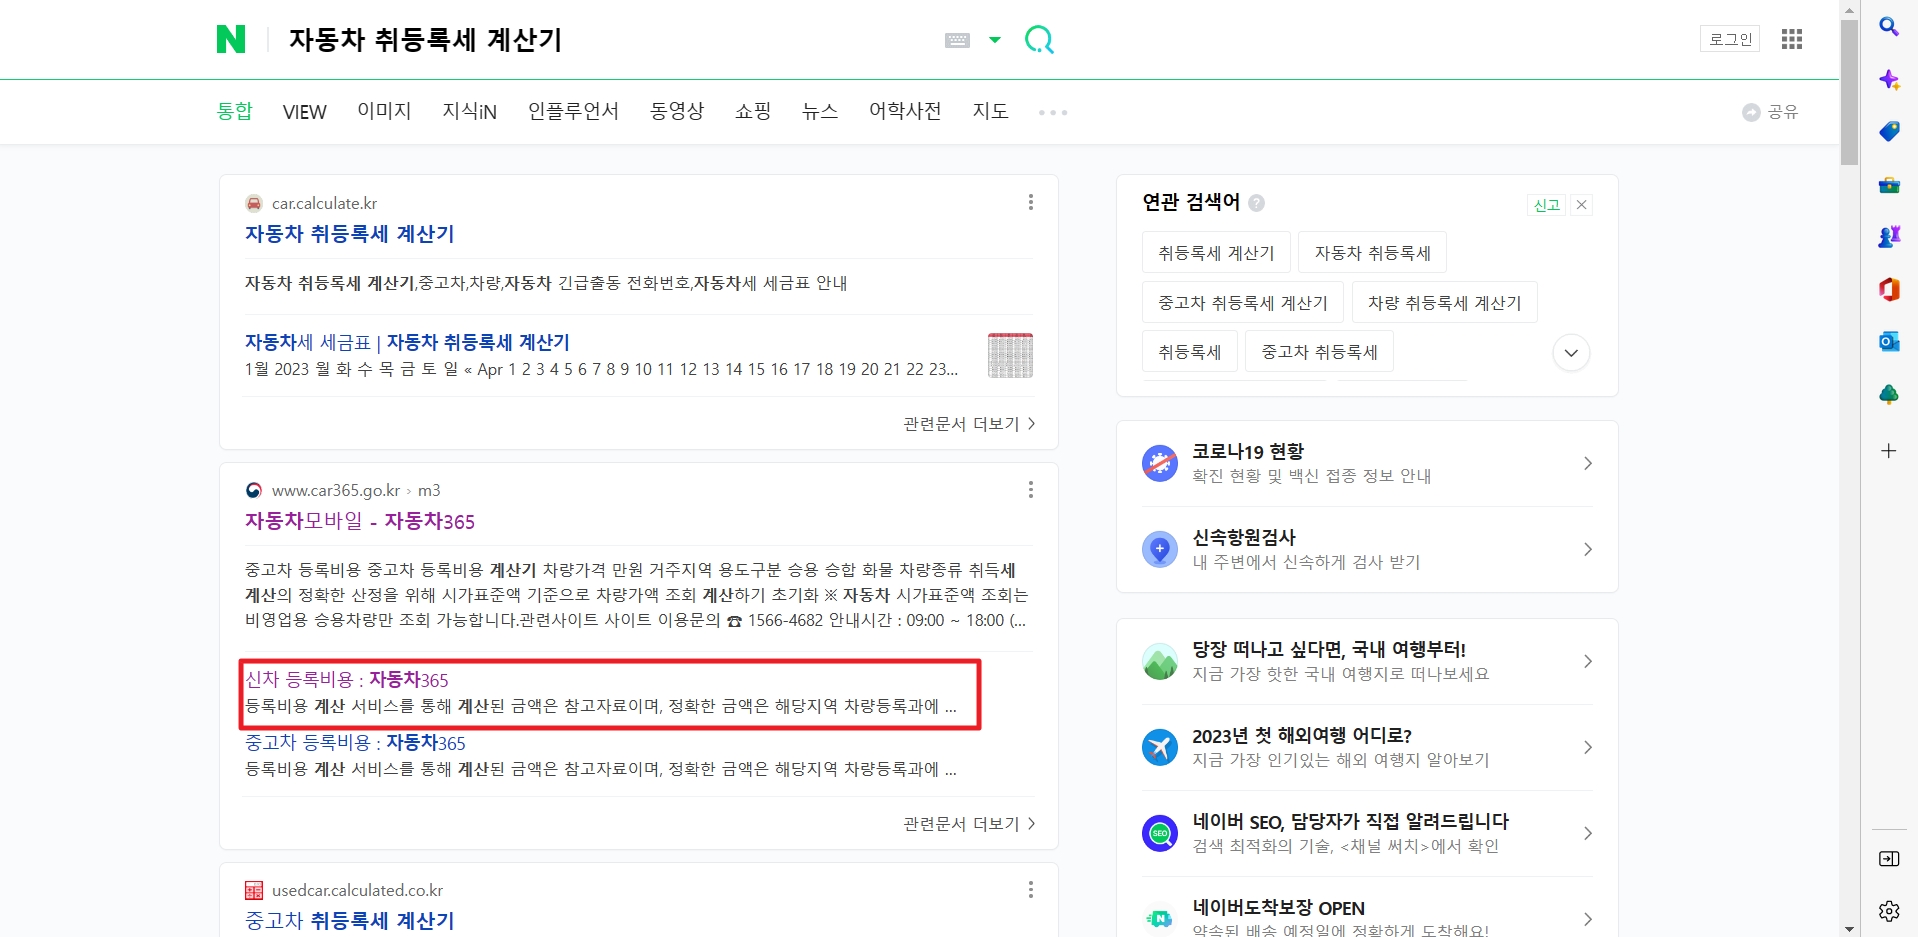Switch to the 지도 tab
Viewport: 1918px width, 937px height.
click(990, 111)
